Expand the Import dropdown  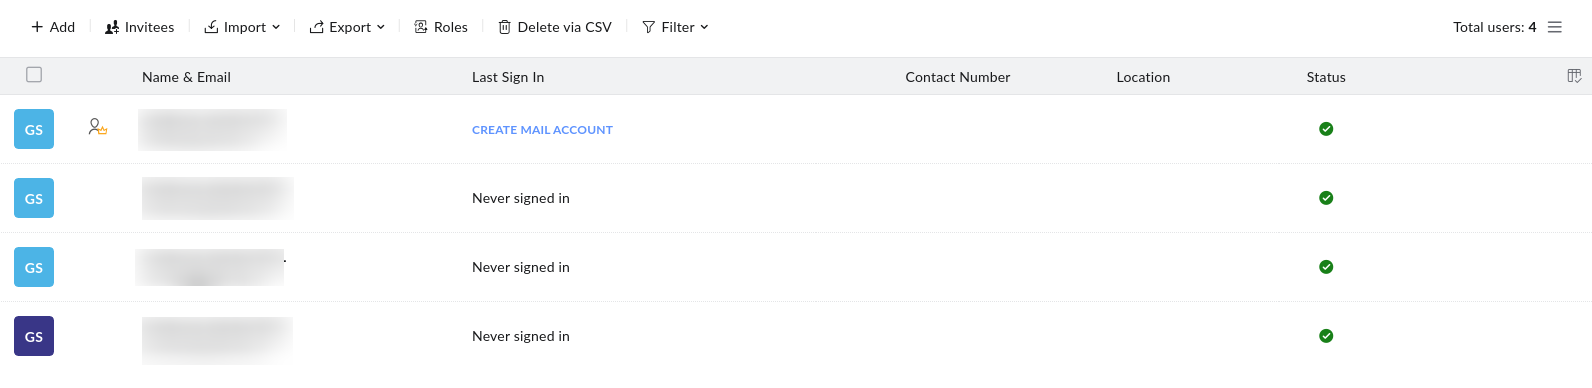tap(242, 27)
